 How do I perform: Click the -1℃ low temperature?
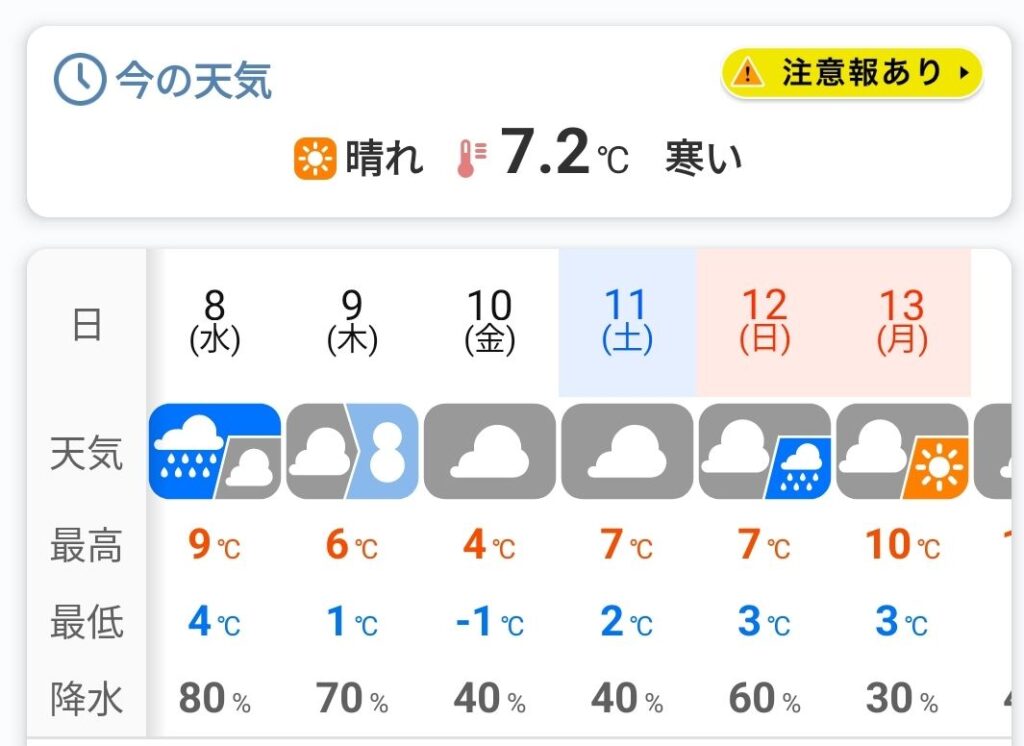click(489, 622)
